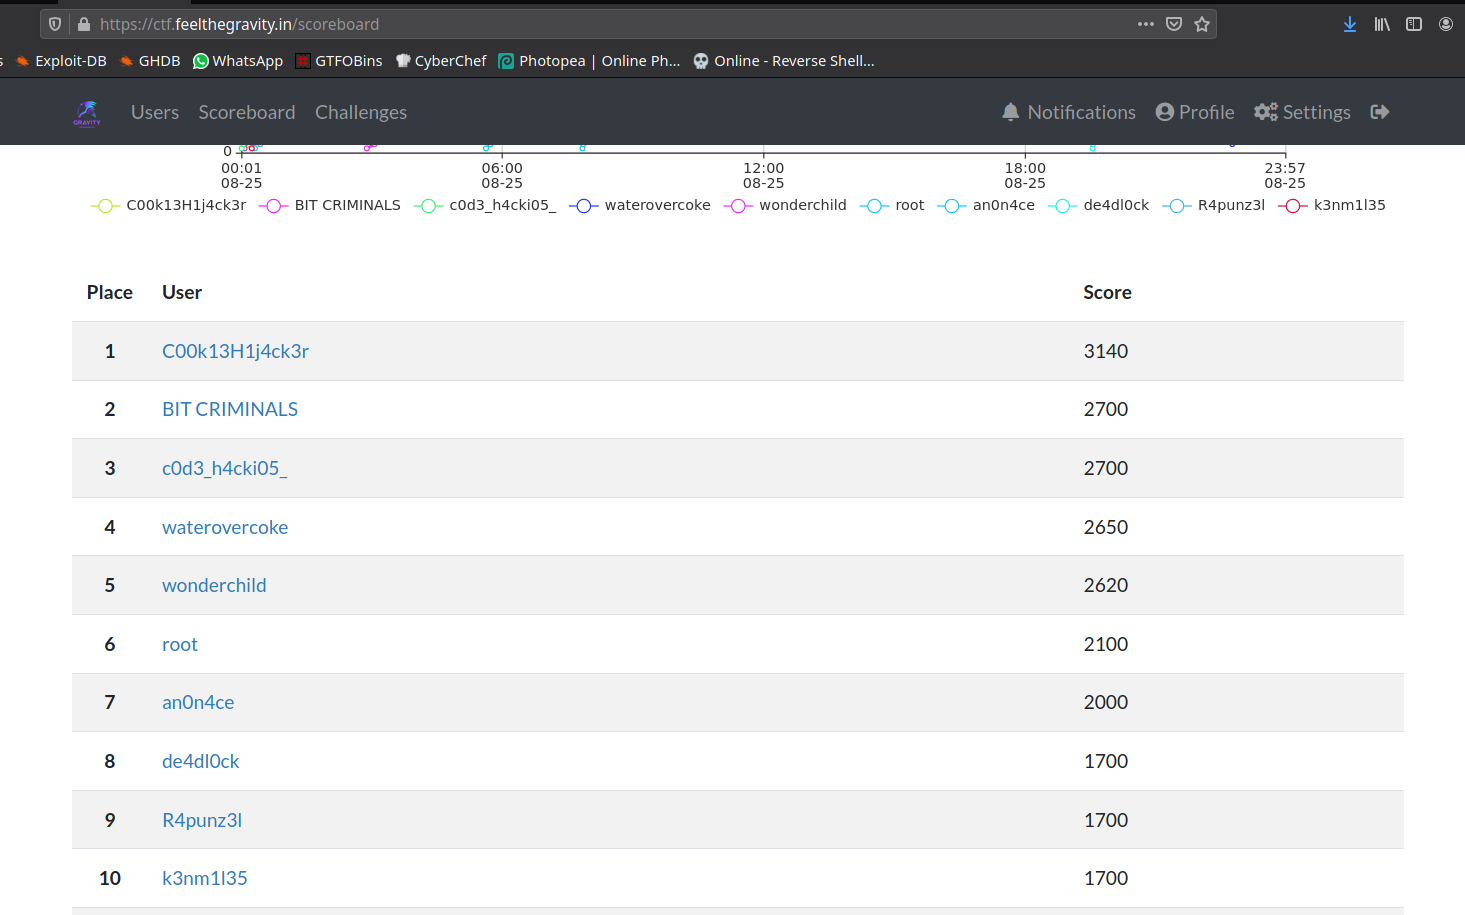Open the wonderchild user link

(214, 585)
